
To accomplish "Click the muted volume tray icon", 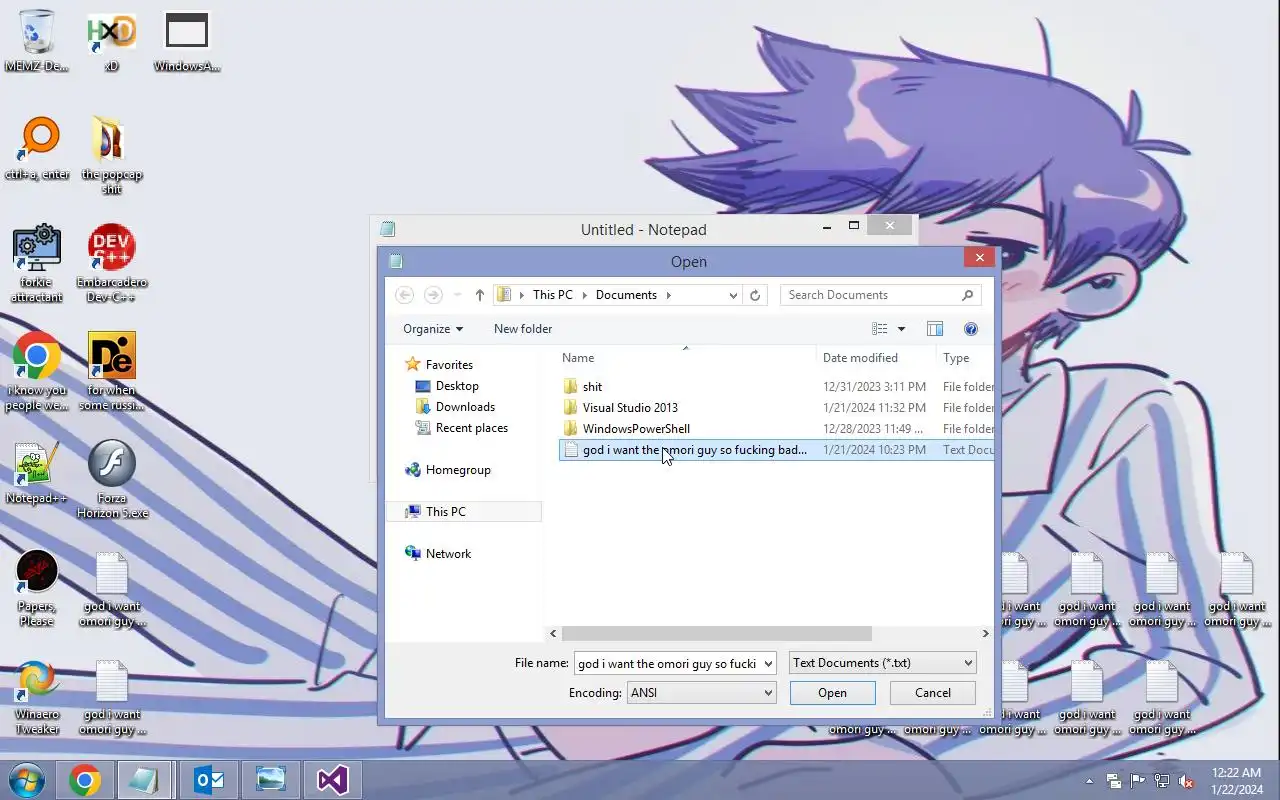I will [1186, 781].
